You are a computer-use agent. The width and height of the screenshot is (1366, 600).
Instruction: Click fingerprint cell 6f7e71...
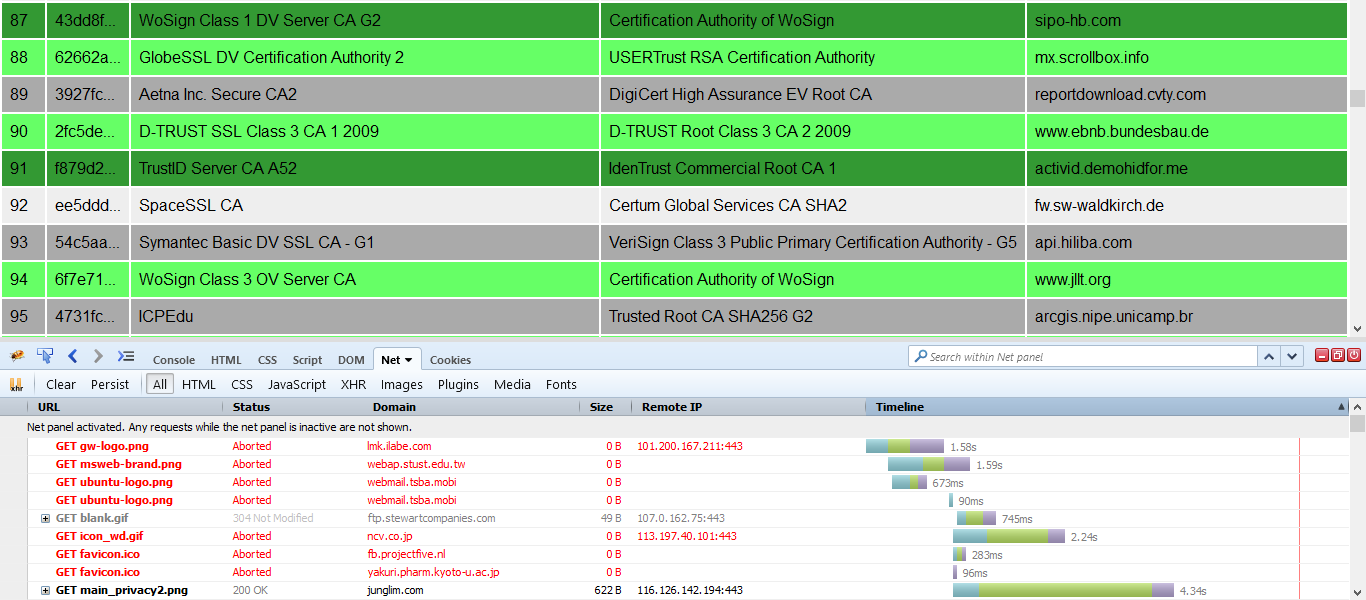point(88,279)
